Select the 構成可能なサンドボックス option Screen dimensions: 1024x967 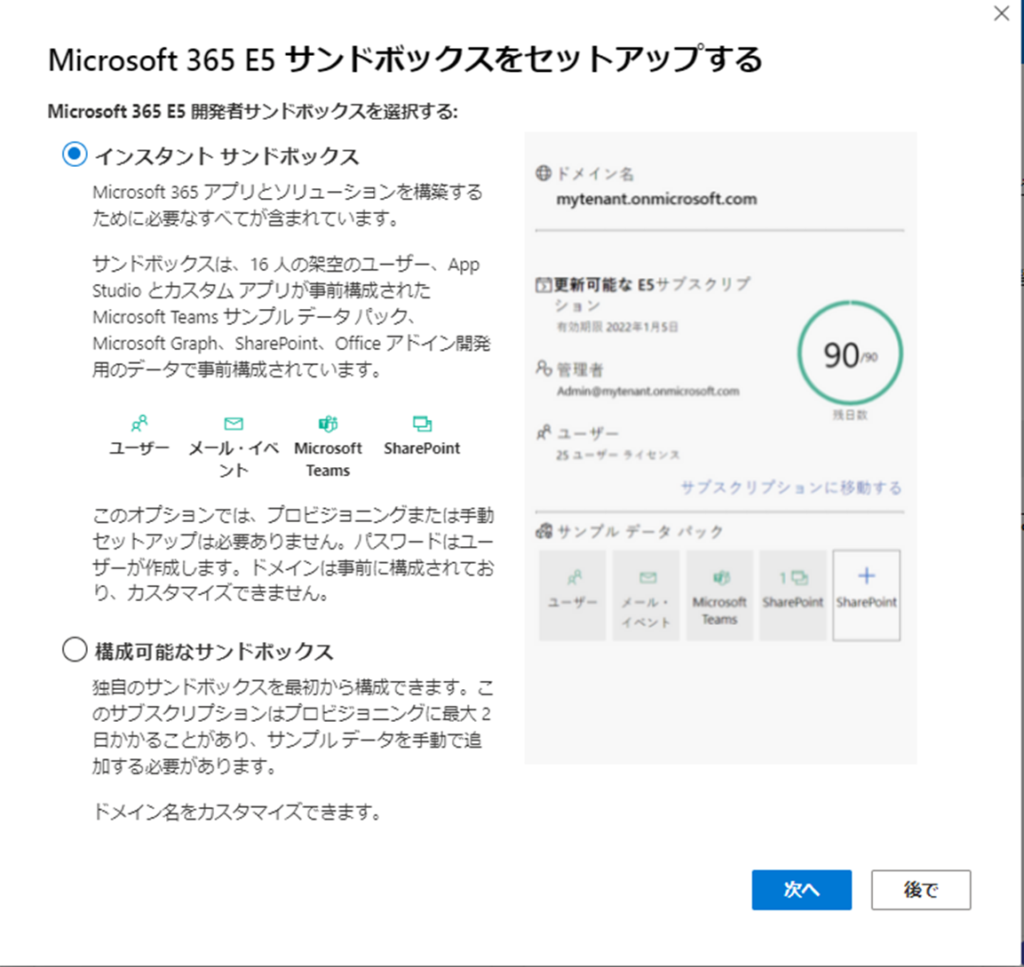(74, 649)
